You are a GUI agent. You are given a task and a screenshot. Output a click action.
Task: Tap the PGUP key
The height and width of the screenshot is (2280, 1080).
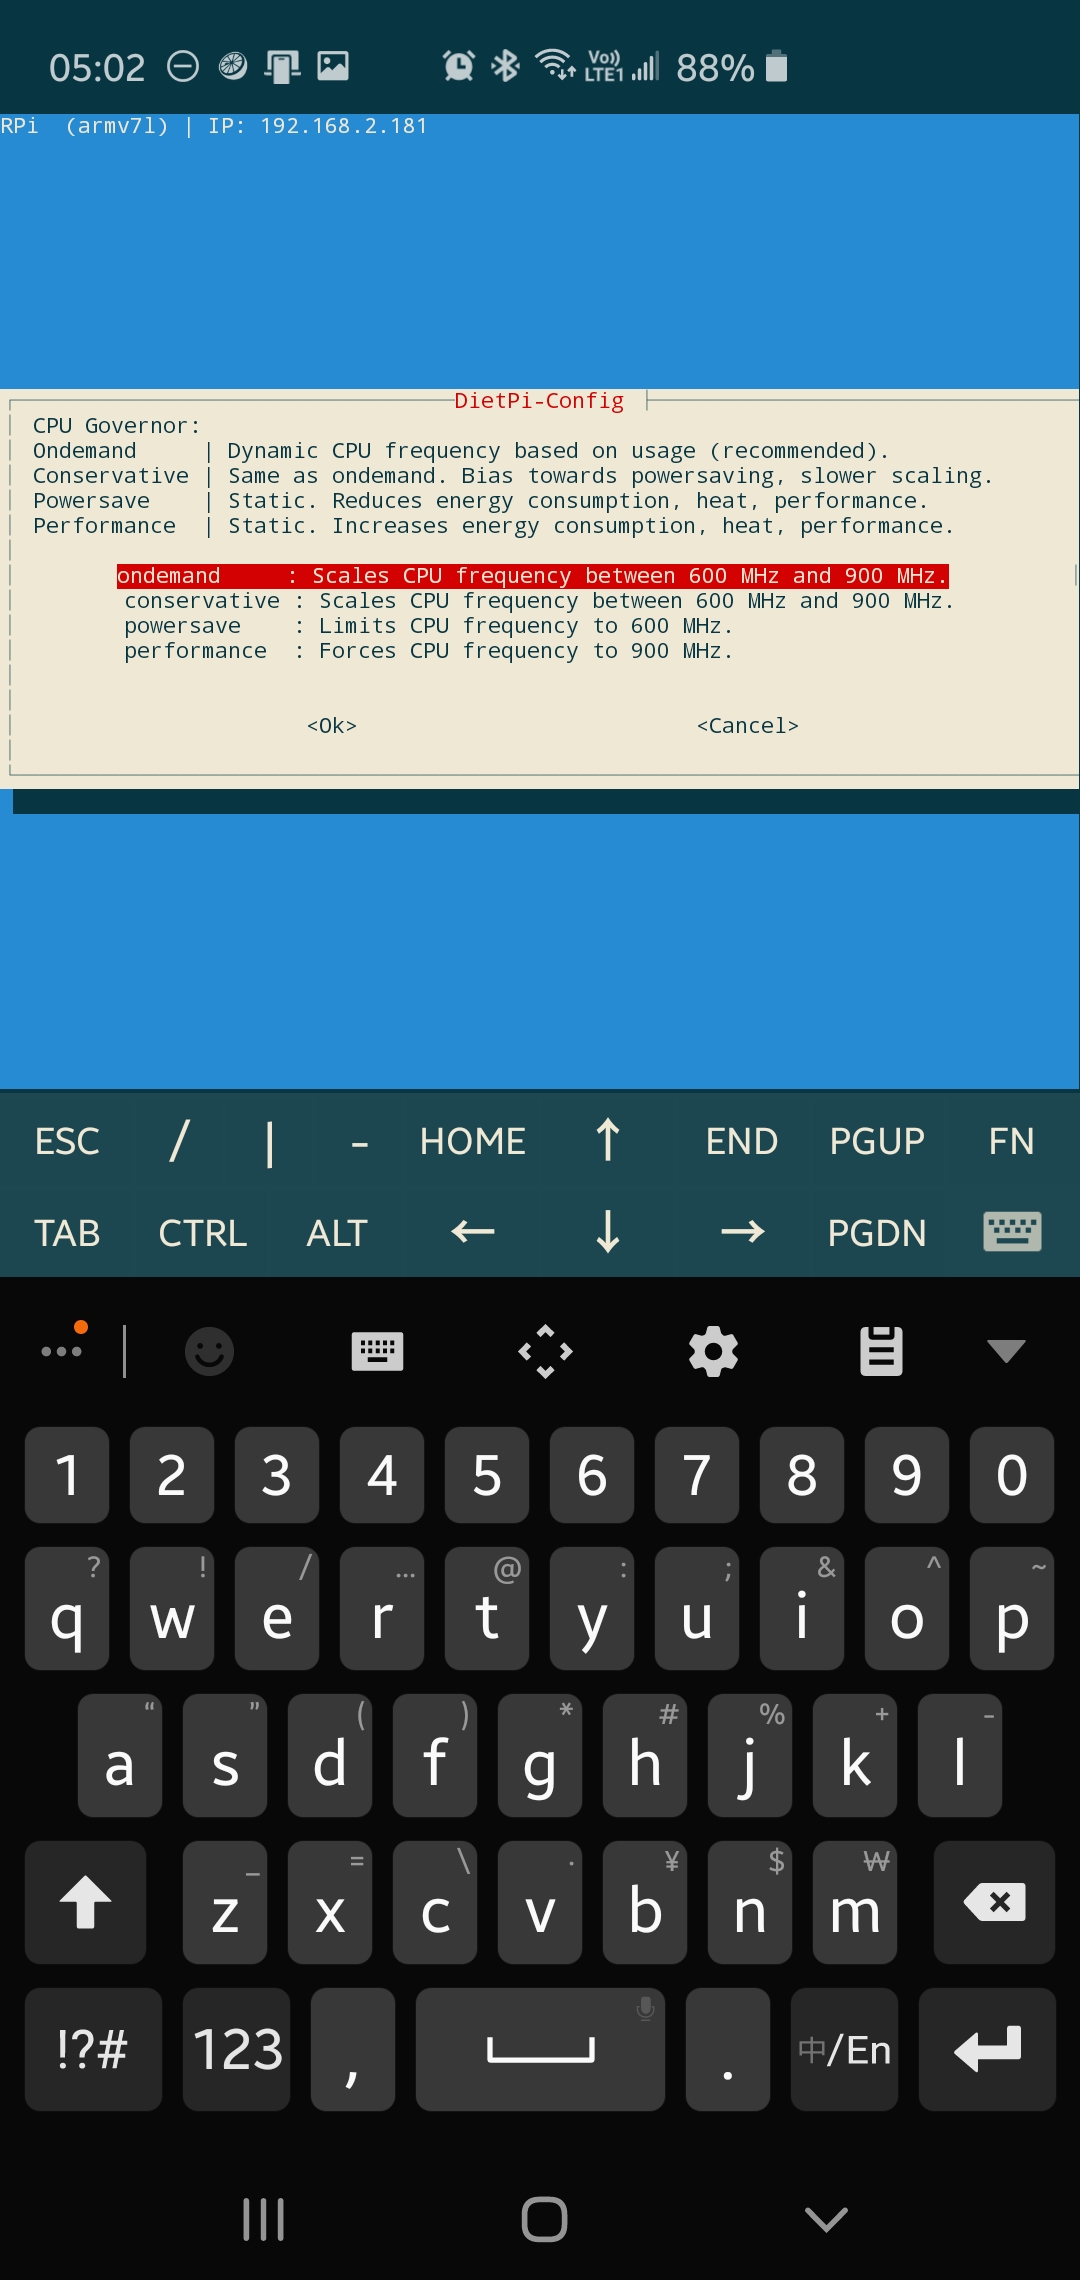coord(877,1141)
